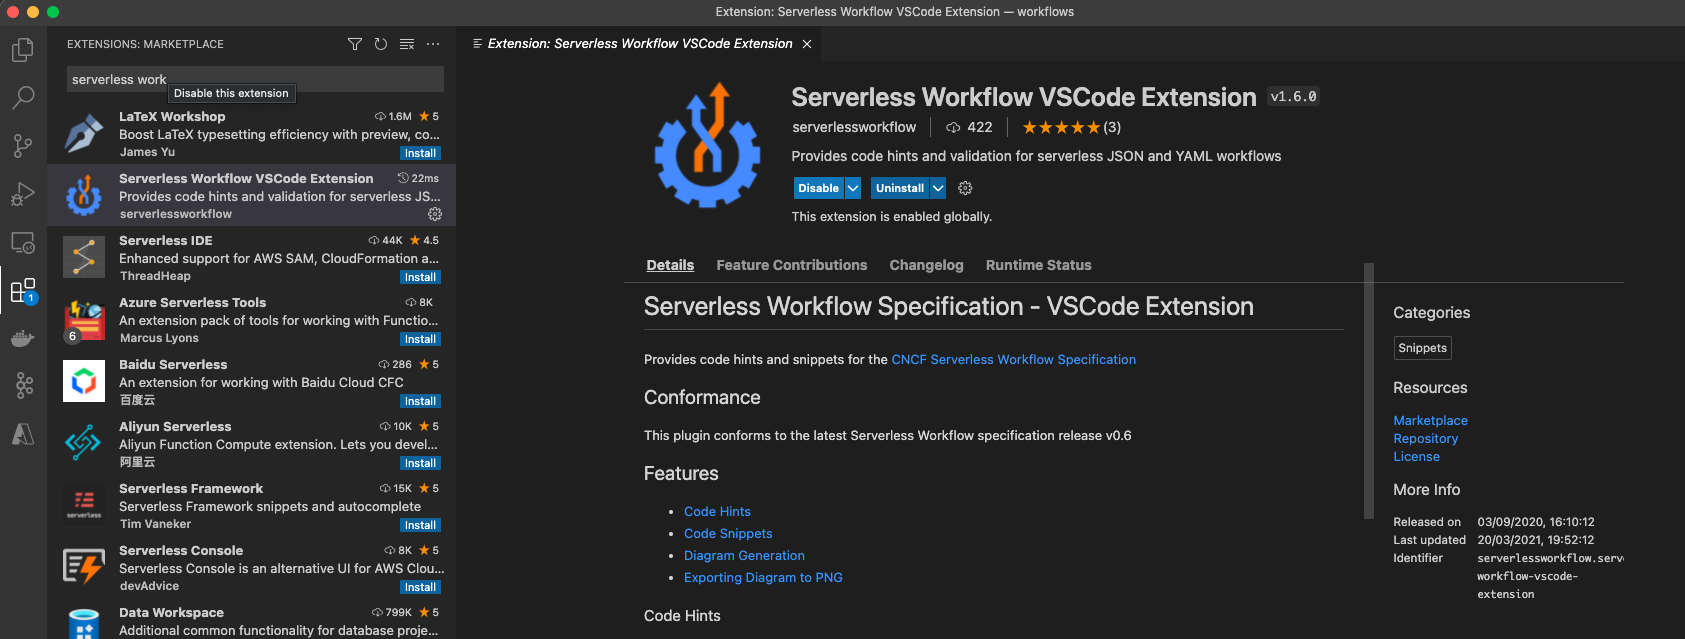This screenshot has width=1685, height=639.
Task: Open the Explorer view in activity bar
Action: click(22, 50)
